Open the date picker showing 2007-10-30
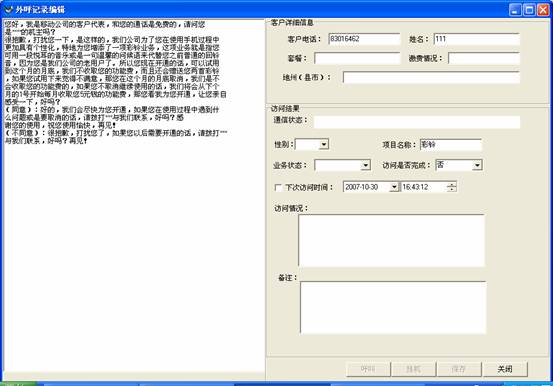The image size is (553, 386). 394,187
